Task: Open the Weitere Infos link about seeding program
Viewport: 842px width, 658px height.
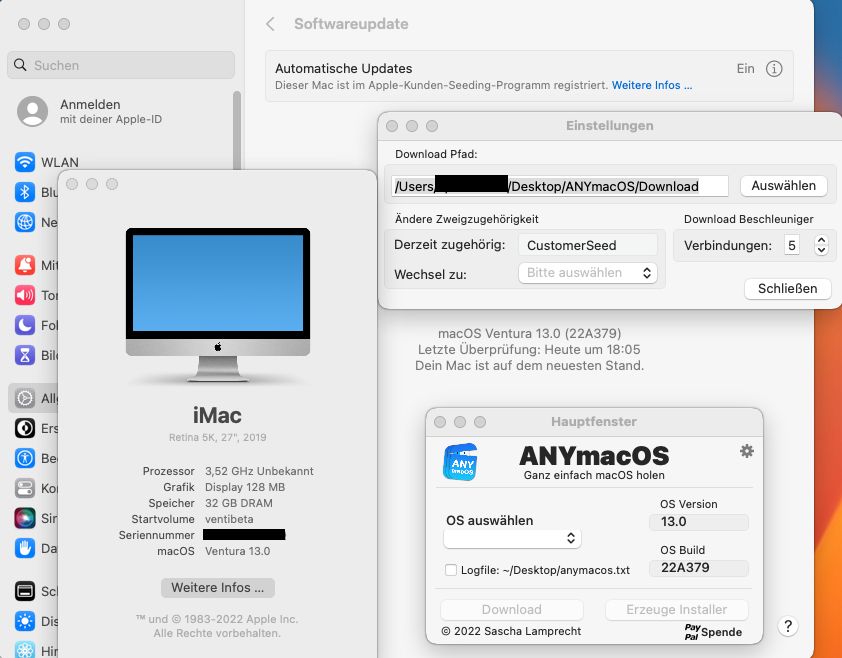Action: [x=652, y=85]
